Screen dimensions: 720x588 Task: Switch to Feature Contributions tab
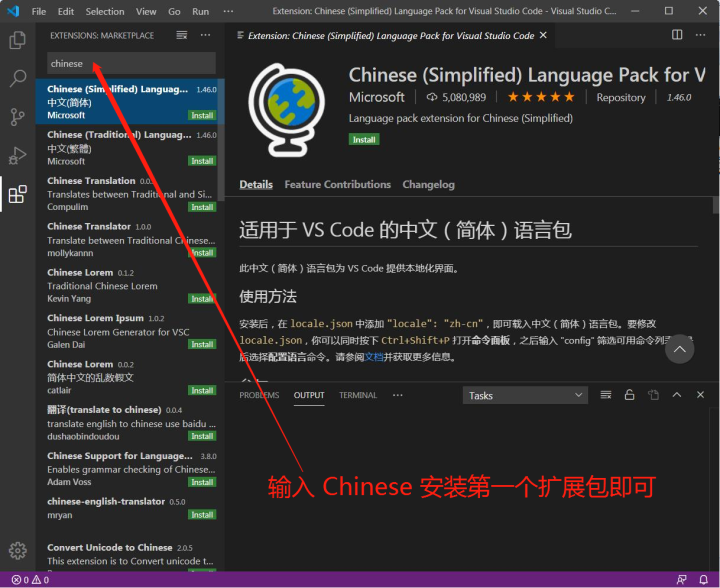[338, 185]
